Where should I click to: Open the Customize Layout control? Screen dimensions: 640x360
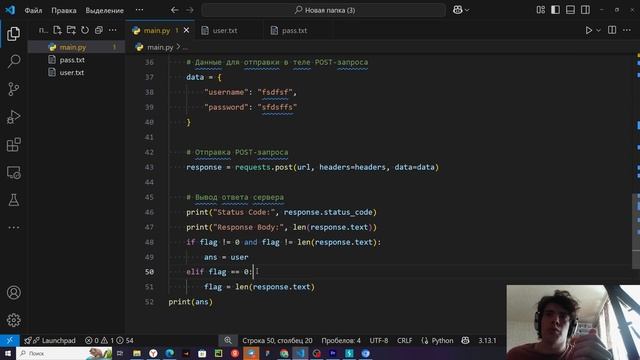[x=541, y=10]
